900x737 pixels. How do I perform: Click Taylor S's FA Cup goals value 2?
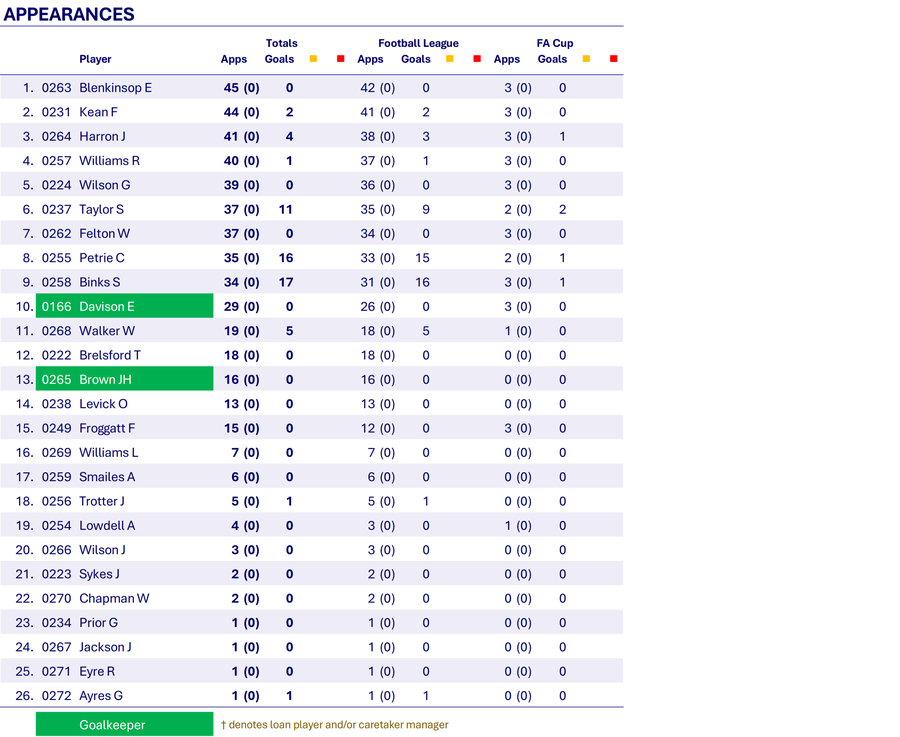click(562, 209)
